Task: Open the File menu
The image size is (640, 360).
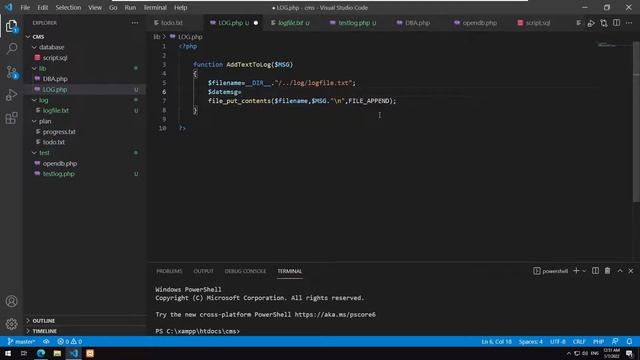Action: click(25, 7)
